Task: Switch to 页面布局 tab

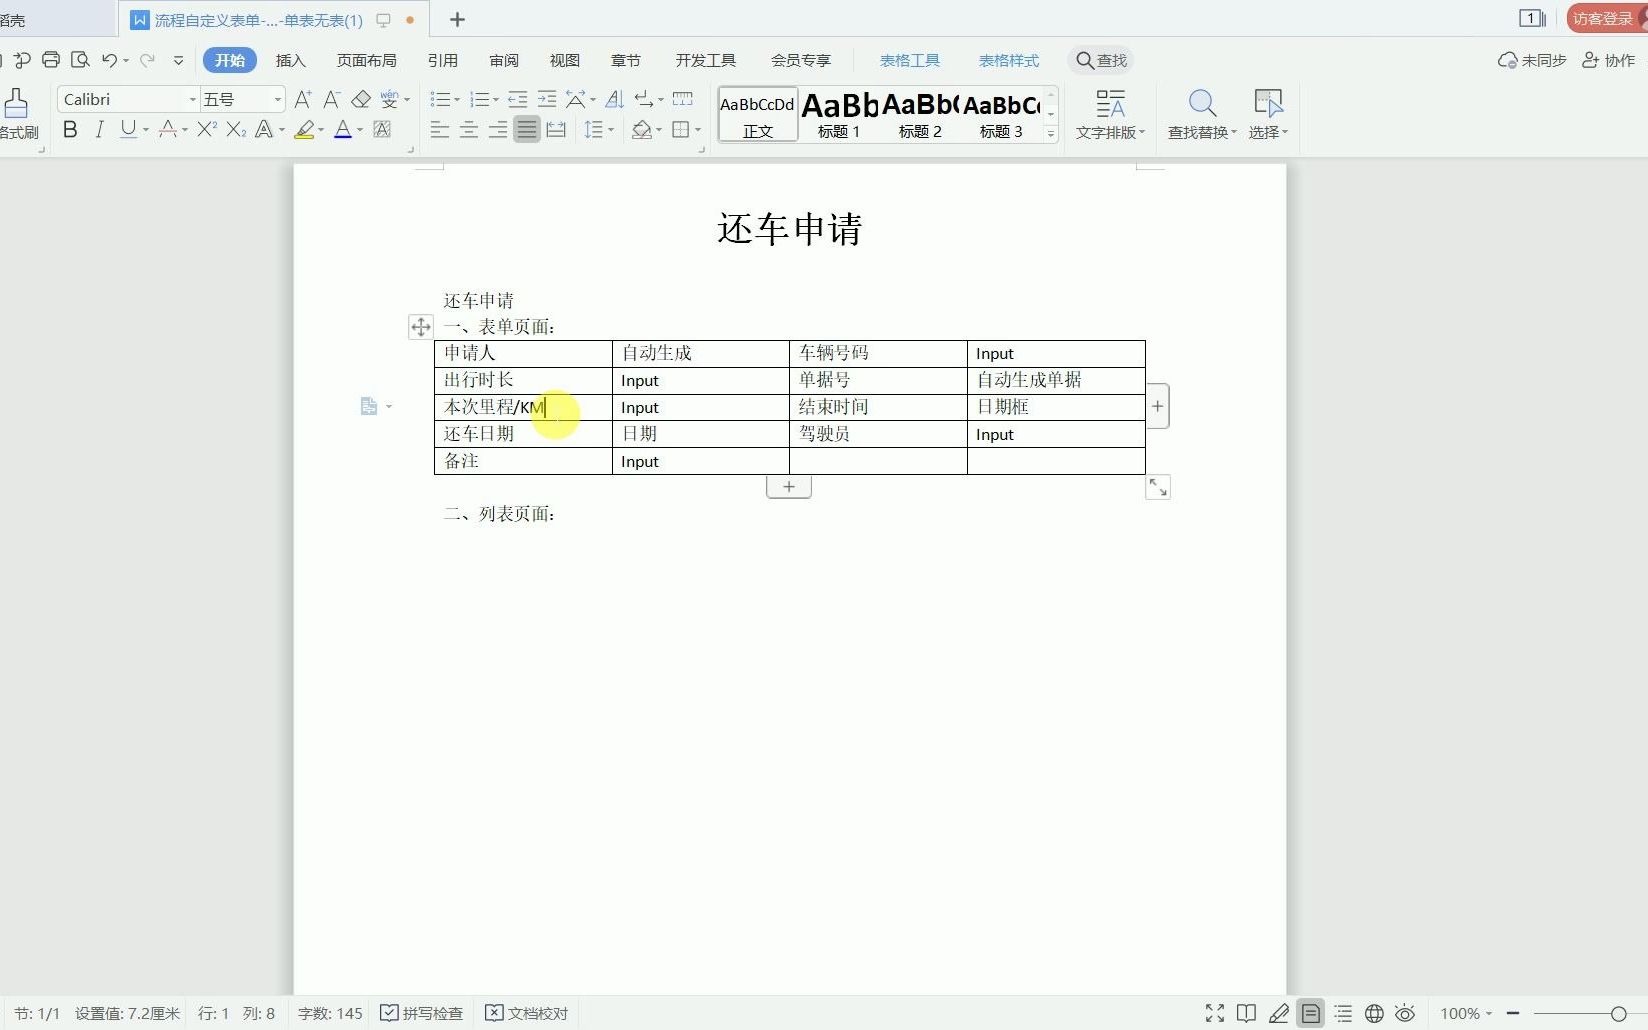Action: coord(366,60)
